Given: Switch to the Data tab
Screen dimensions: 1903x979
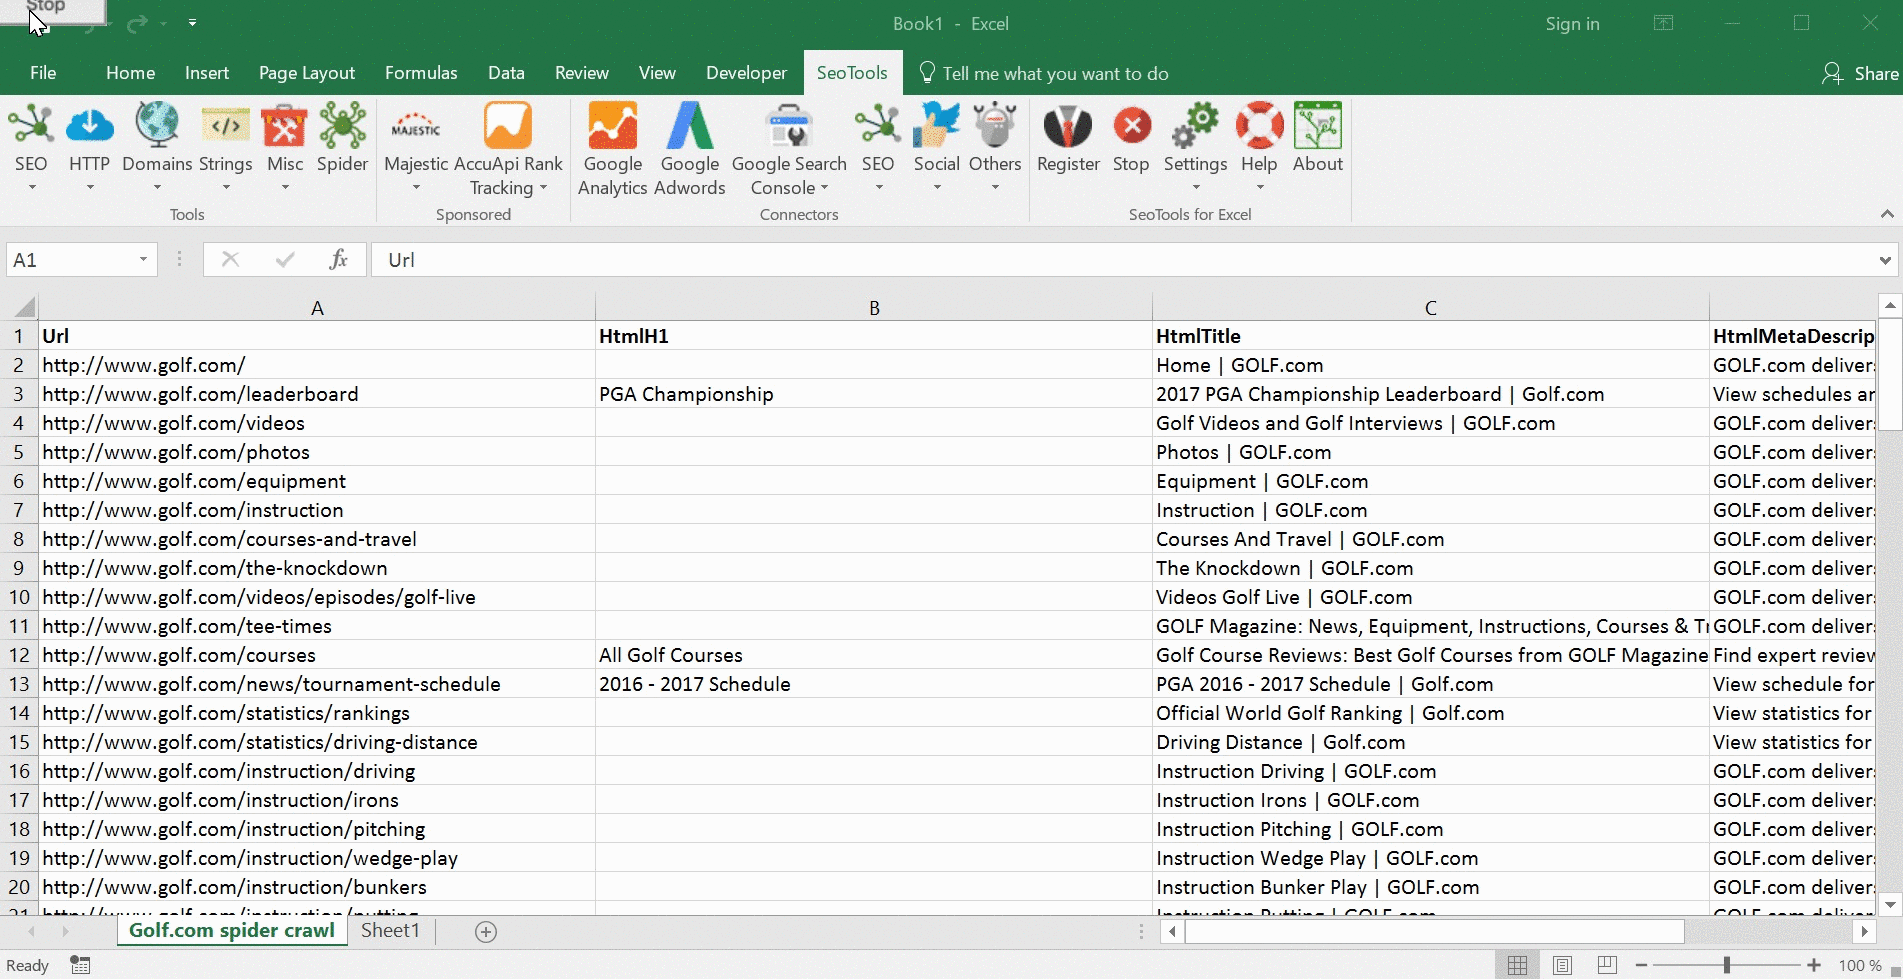Looking at the screenshot, I should pyautogui.click(x=506, y=73).
